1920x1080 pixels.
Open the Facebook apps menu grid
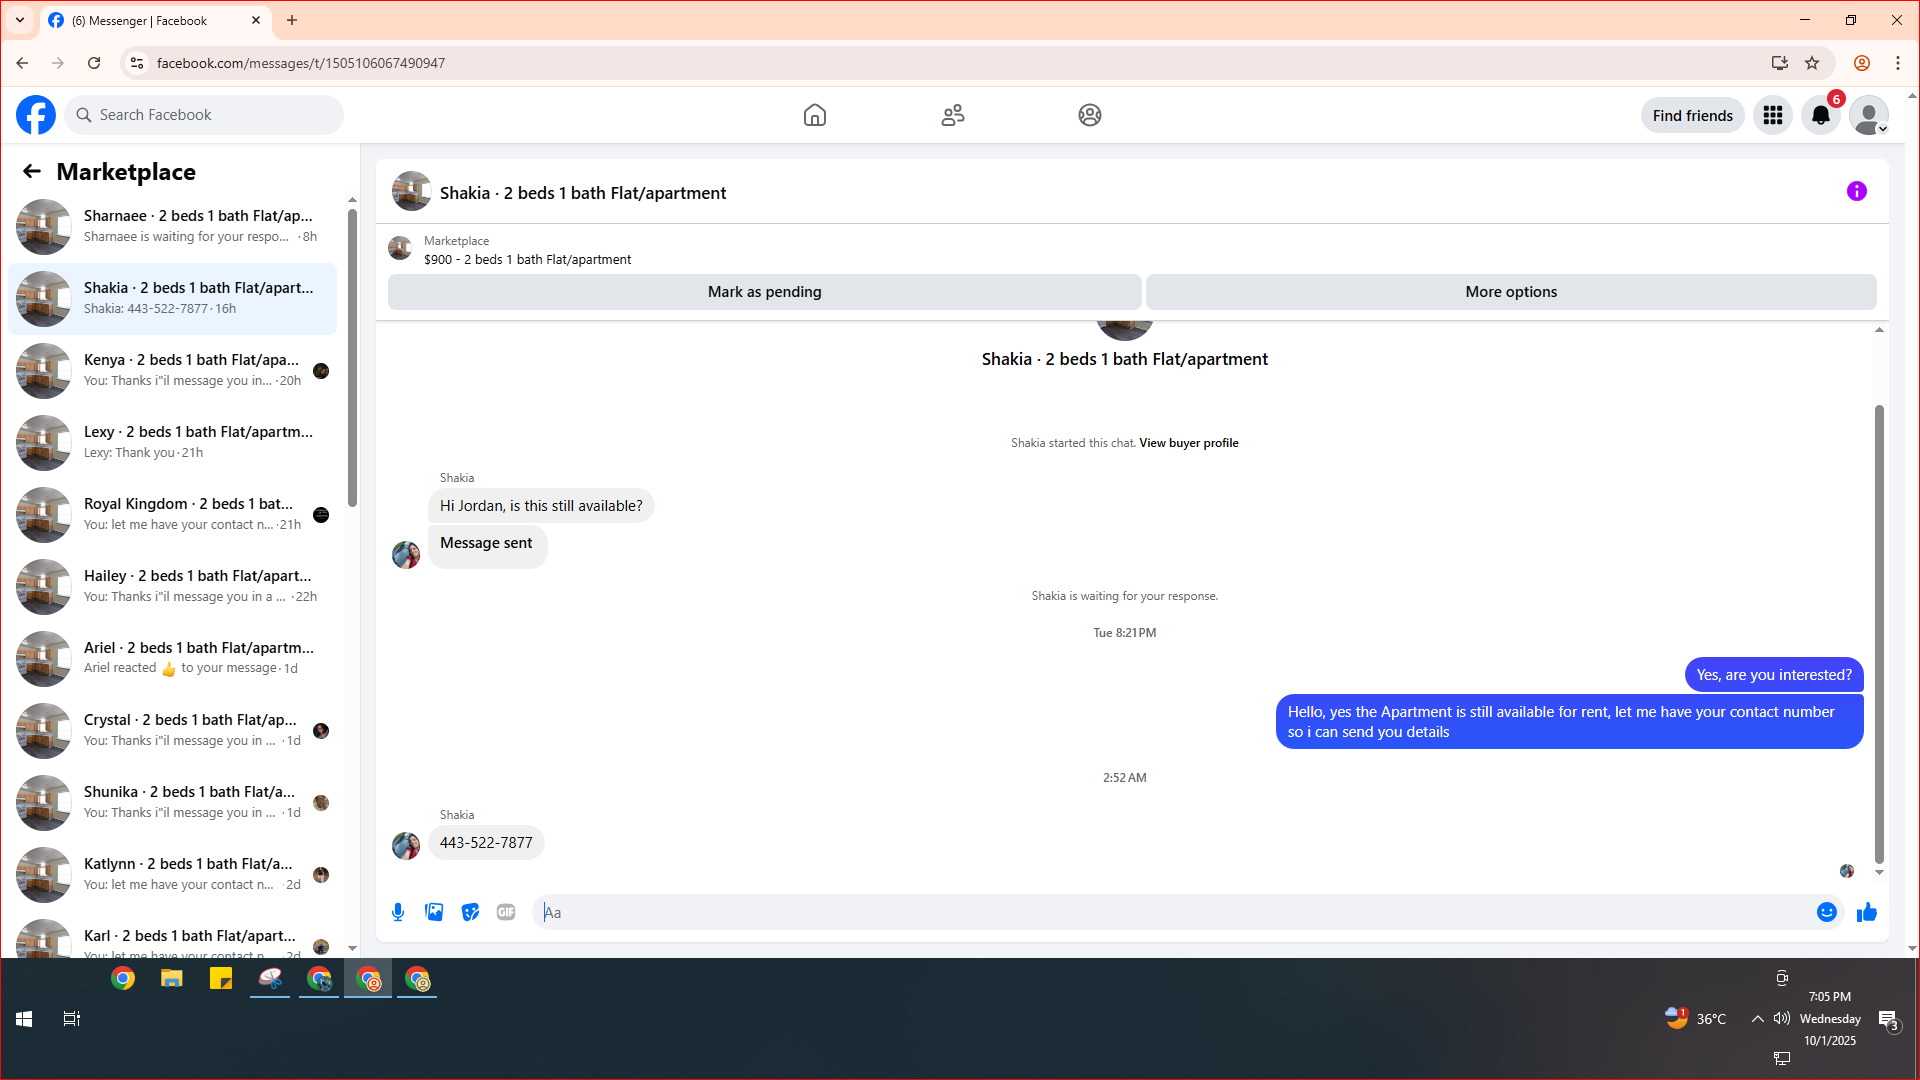point(1773,115)
